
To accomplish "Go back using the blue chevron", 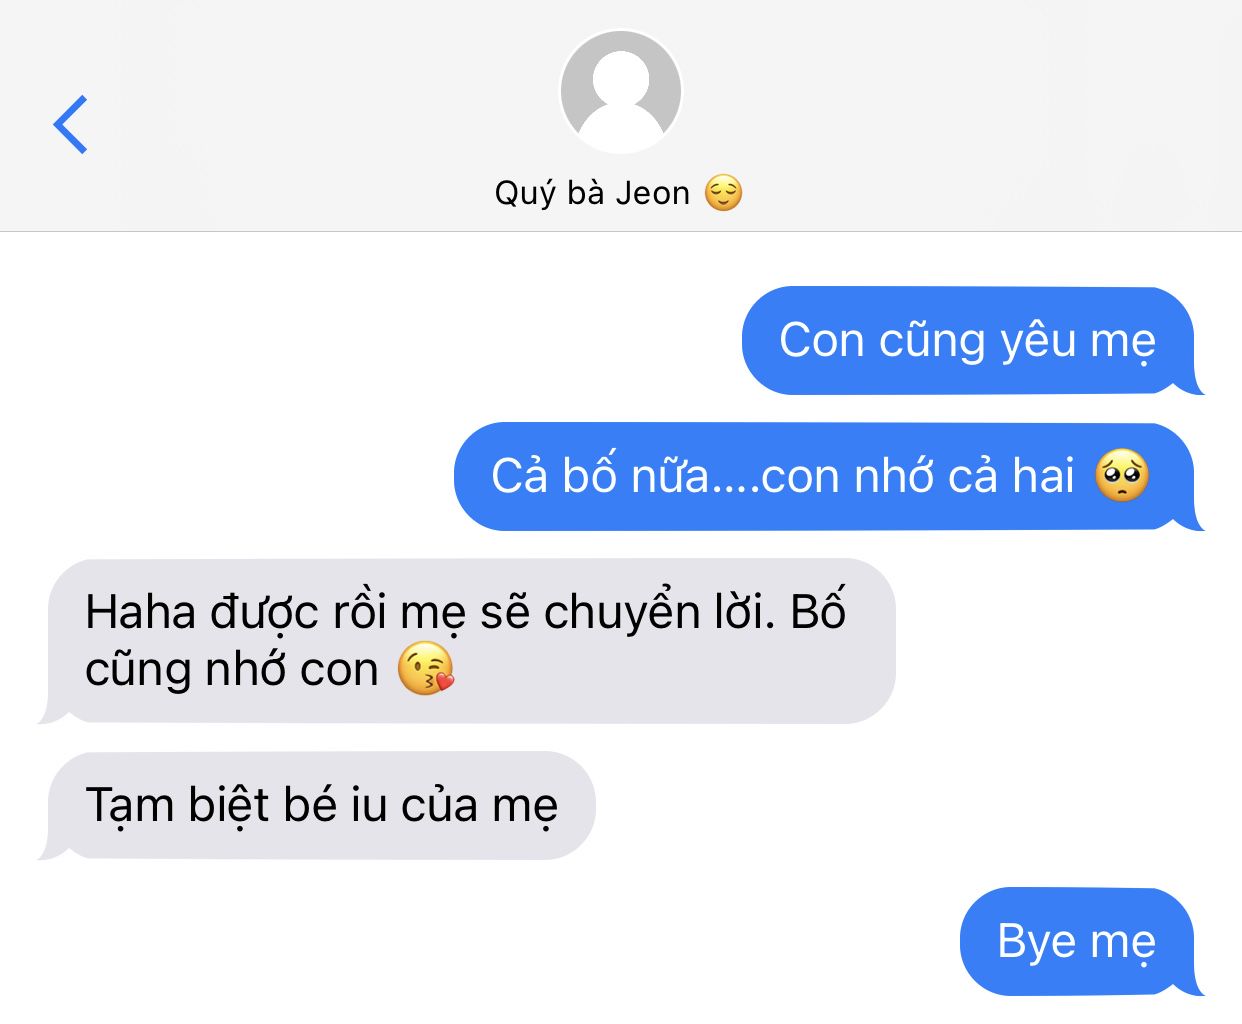I will click(71, 125).
